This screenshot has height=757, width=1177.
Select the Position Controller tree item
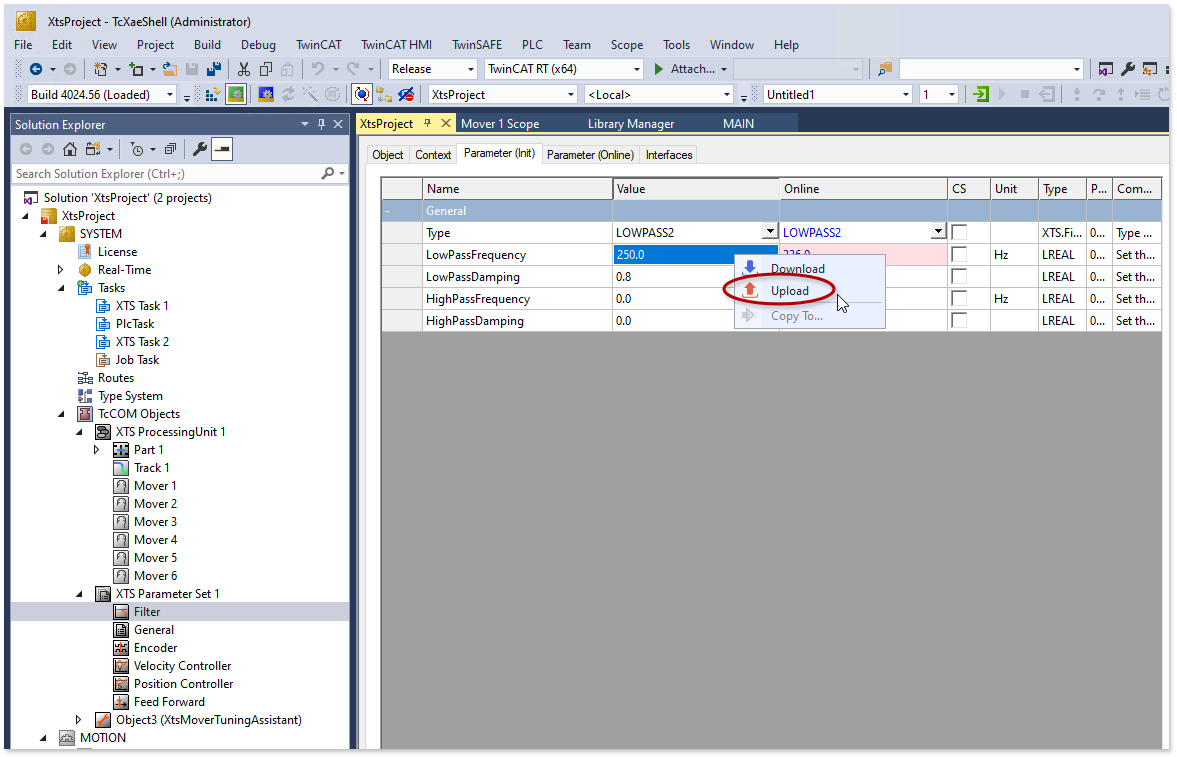(183, 684)
